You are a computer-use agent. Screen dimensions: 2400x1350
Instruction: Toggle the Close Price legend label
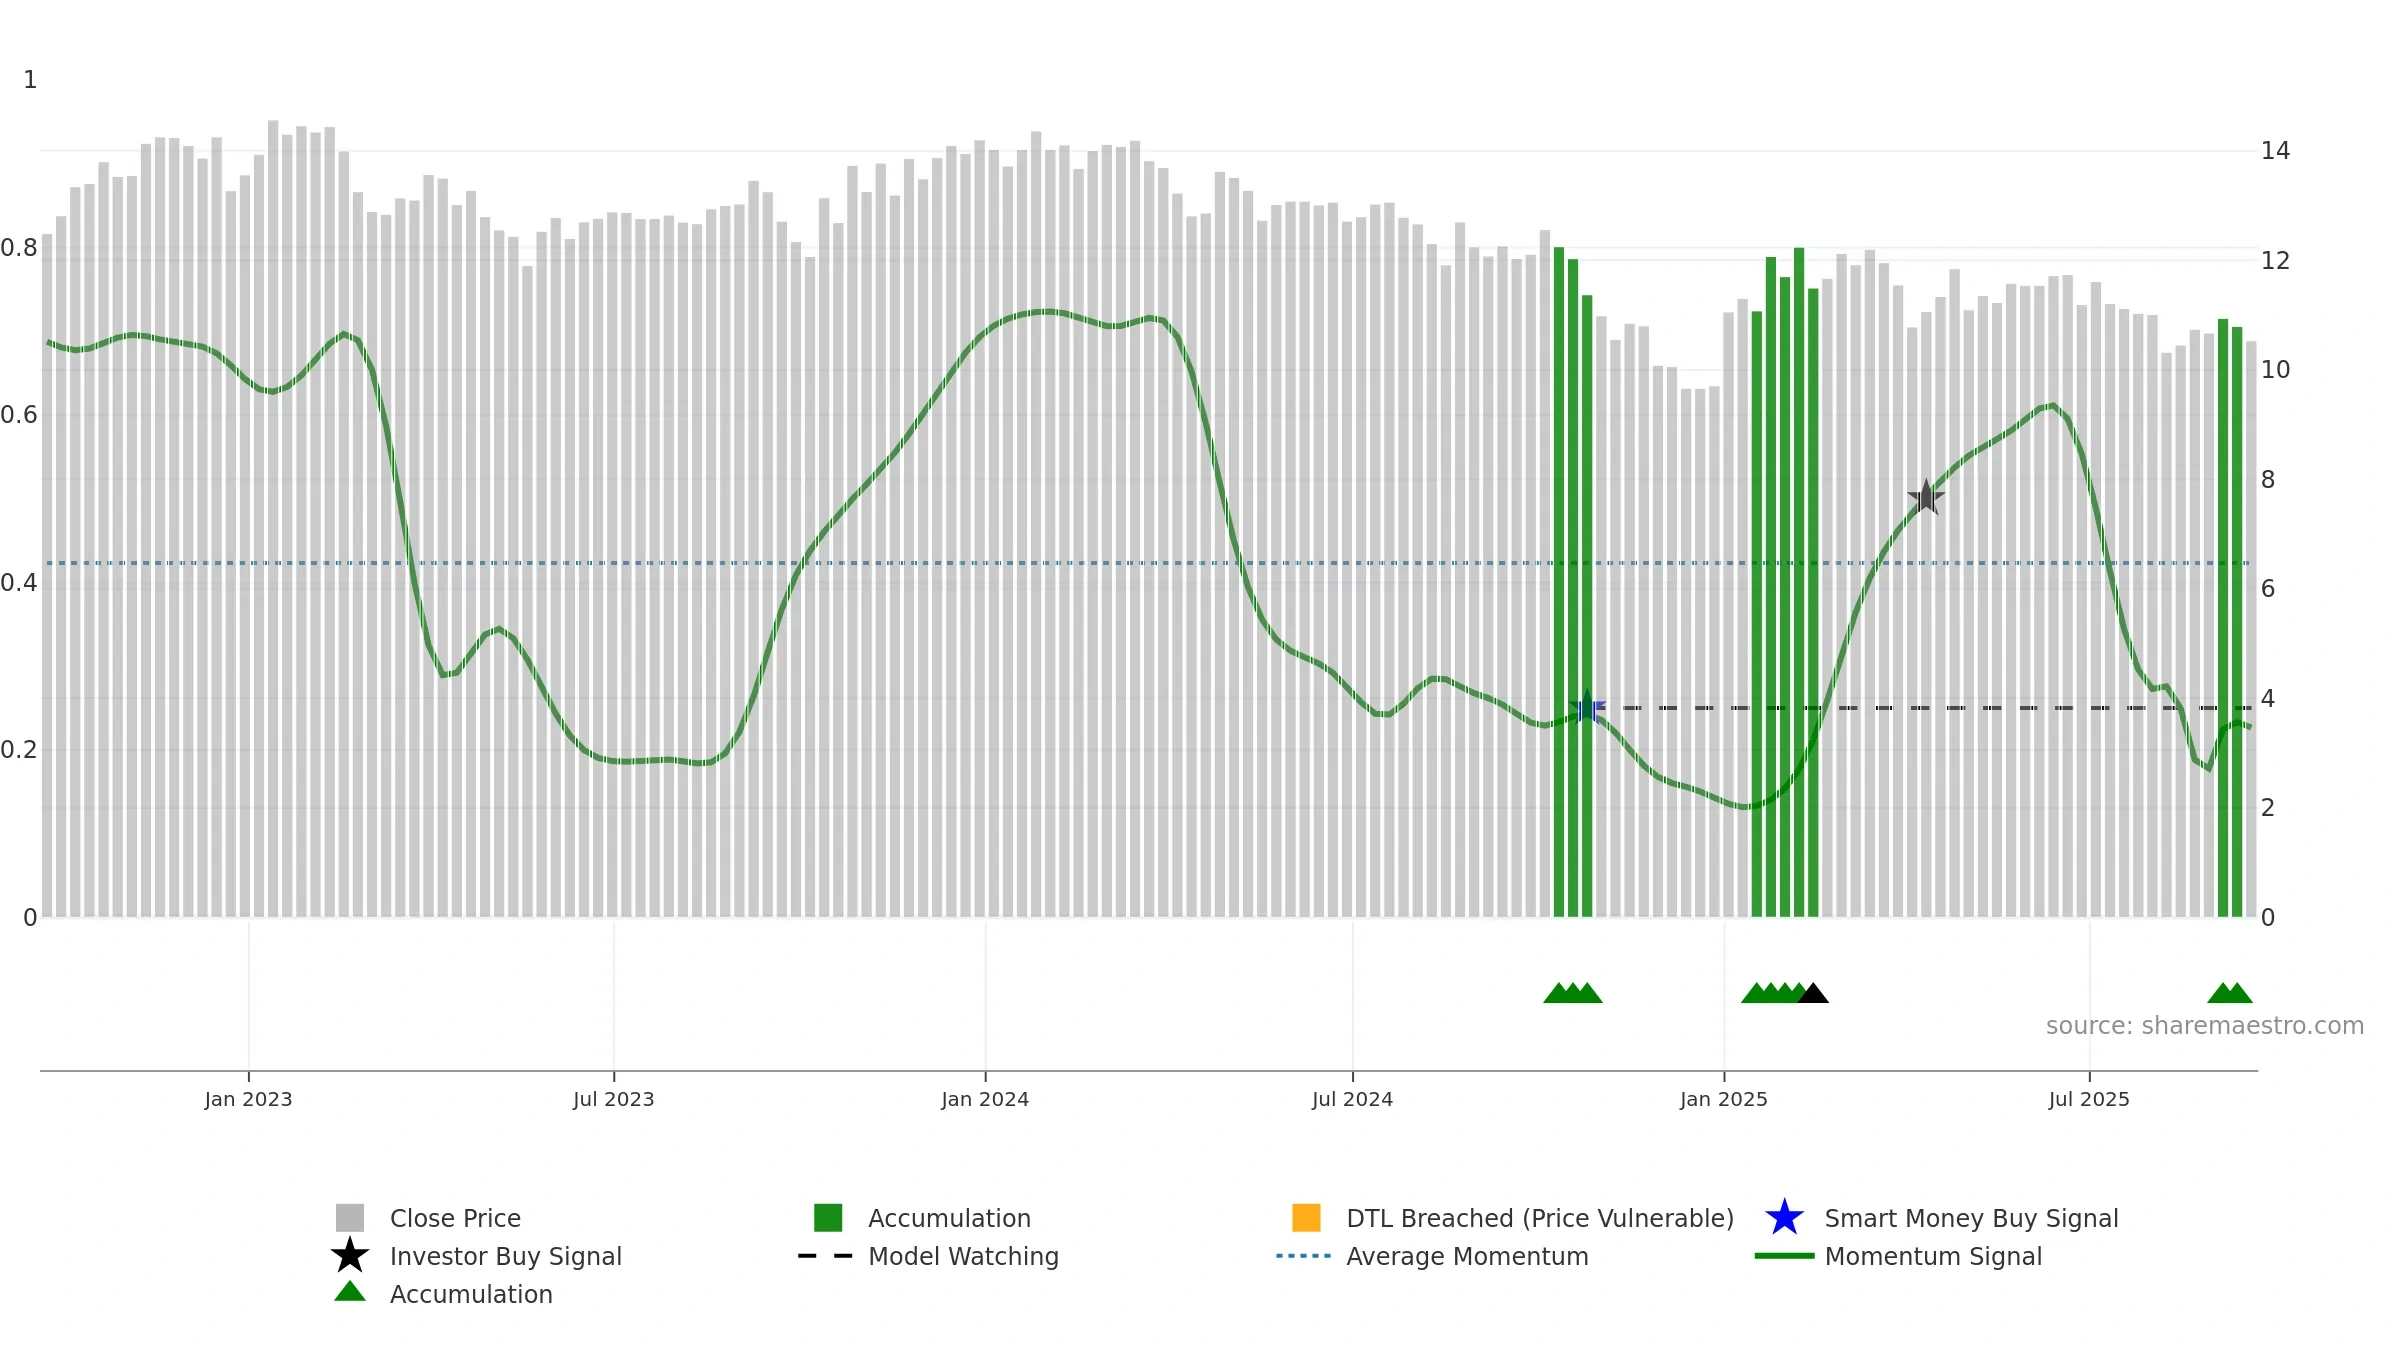(455, 1218)
